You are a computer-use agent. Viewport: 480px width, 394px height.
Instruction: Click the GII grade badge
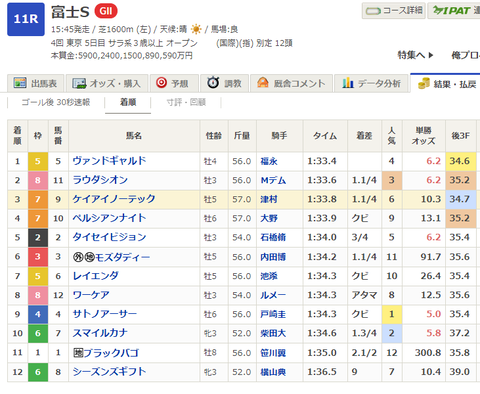[x=106, y=11]
